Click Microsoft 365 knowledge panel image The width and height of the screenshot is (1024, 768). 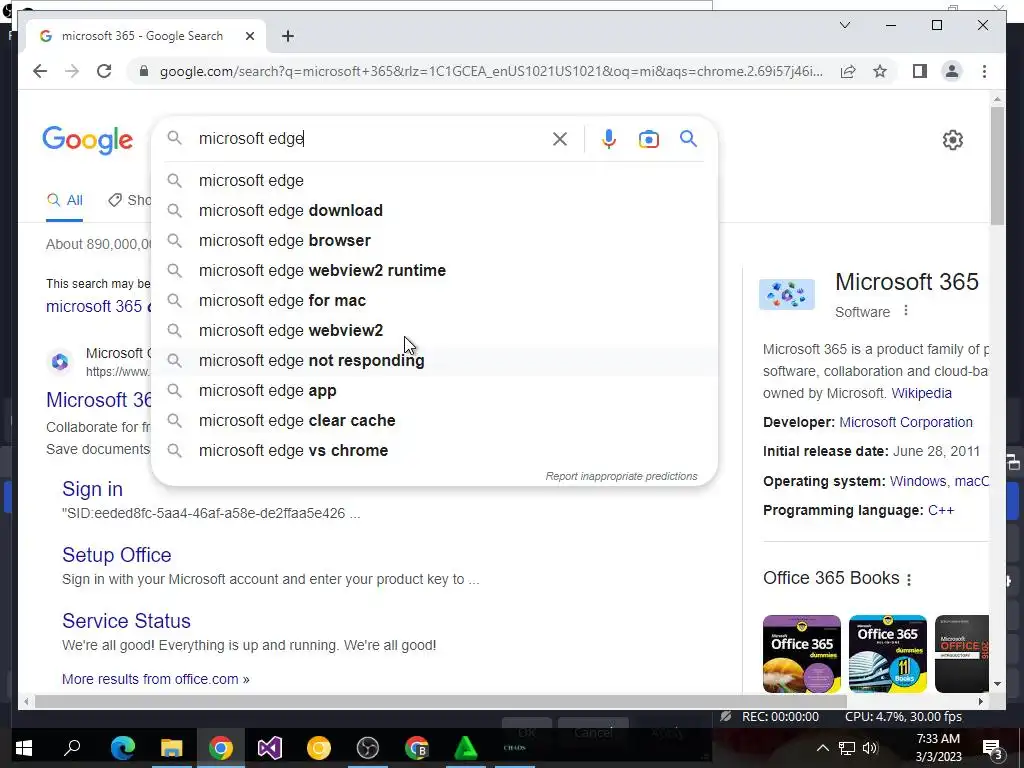787,294
